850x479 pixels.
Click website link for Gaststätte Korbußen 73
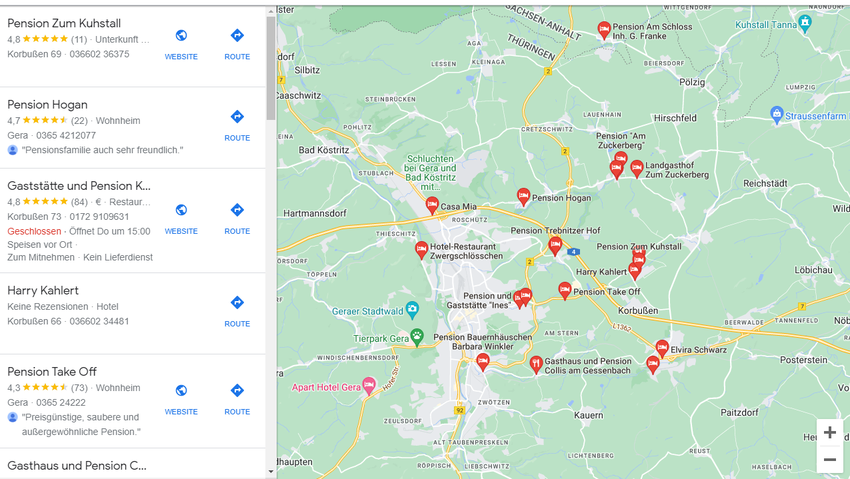(x=181, y=219)
